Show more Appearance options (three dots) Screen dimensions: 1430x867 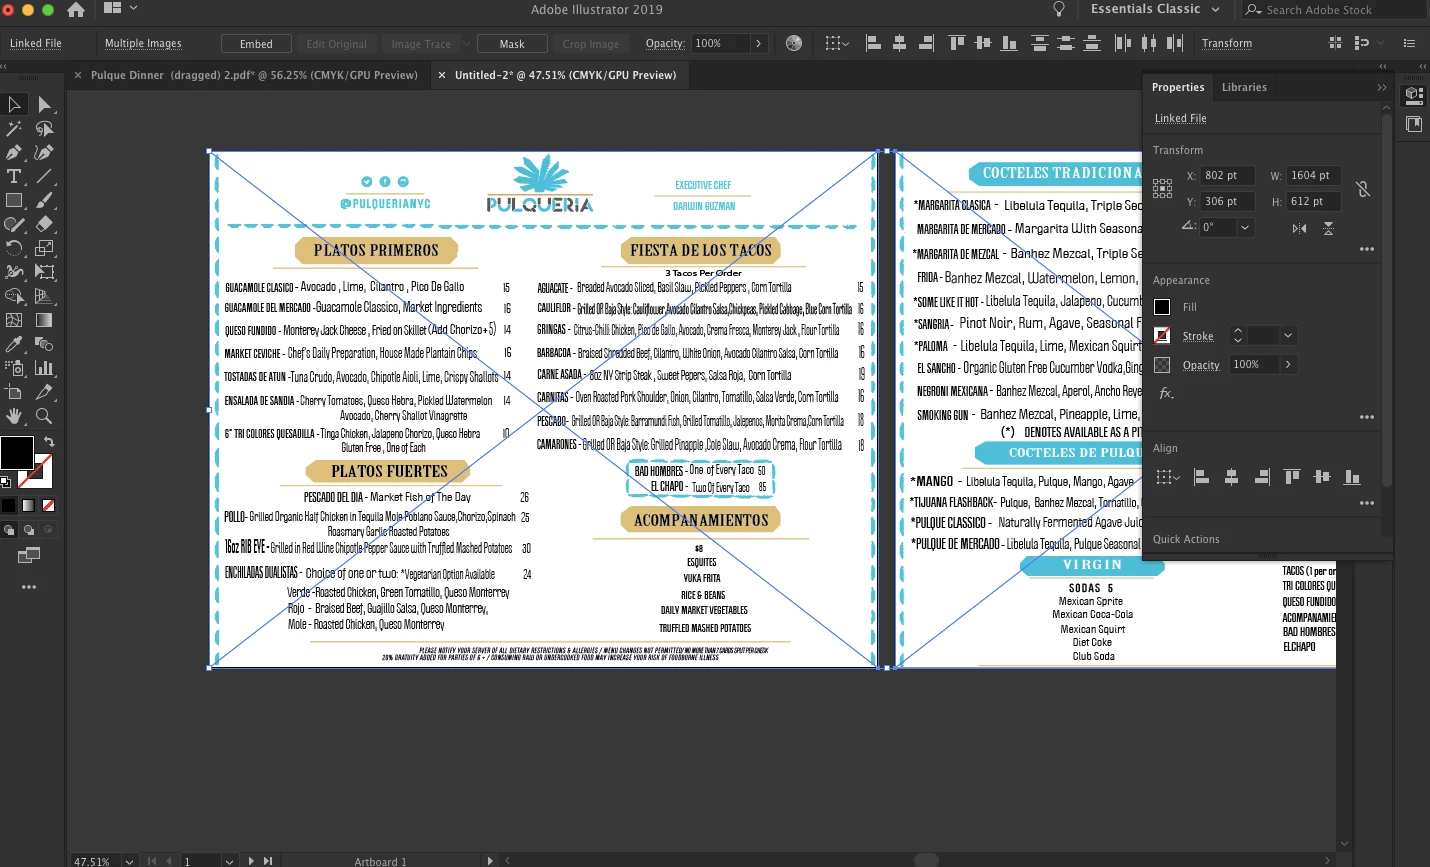[1367, 417]
